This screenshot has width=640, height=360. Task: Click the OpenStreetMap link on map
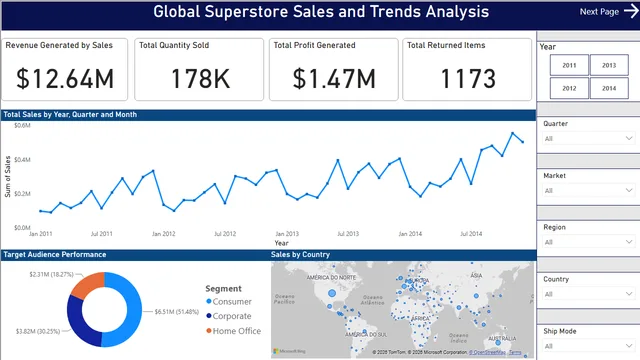tap(487, 352)
